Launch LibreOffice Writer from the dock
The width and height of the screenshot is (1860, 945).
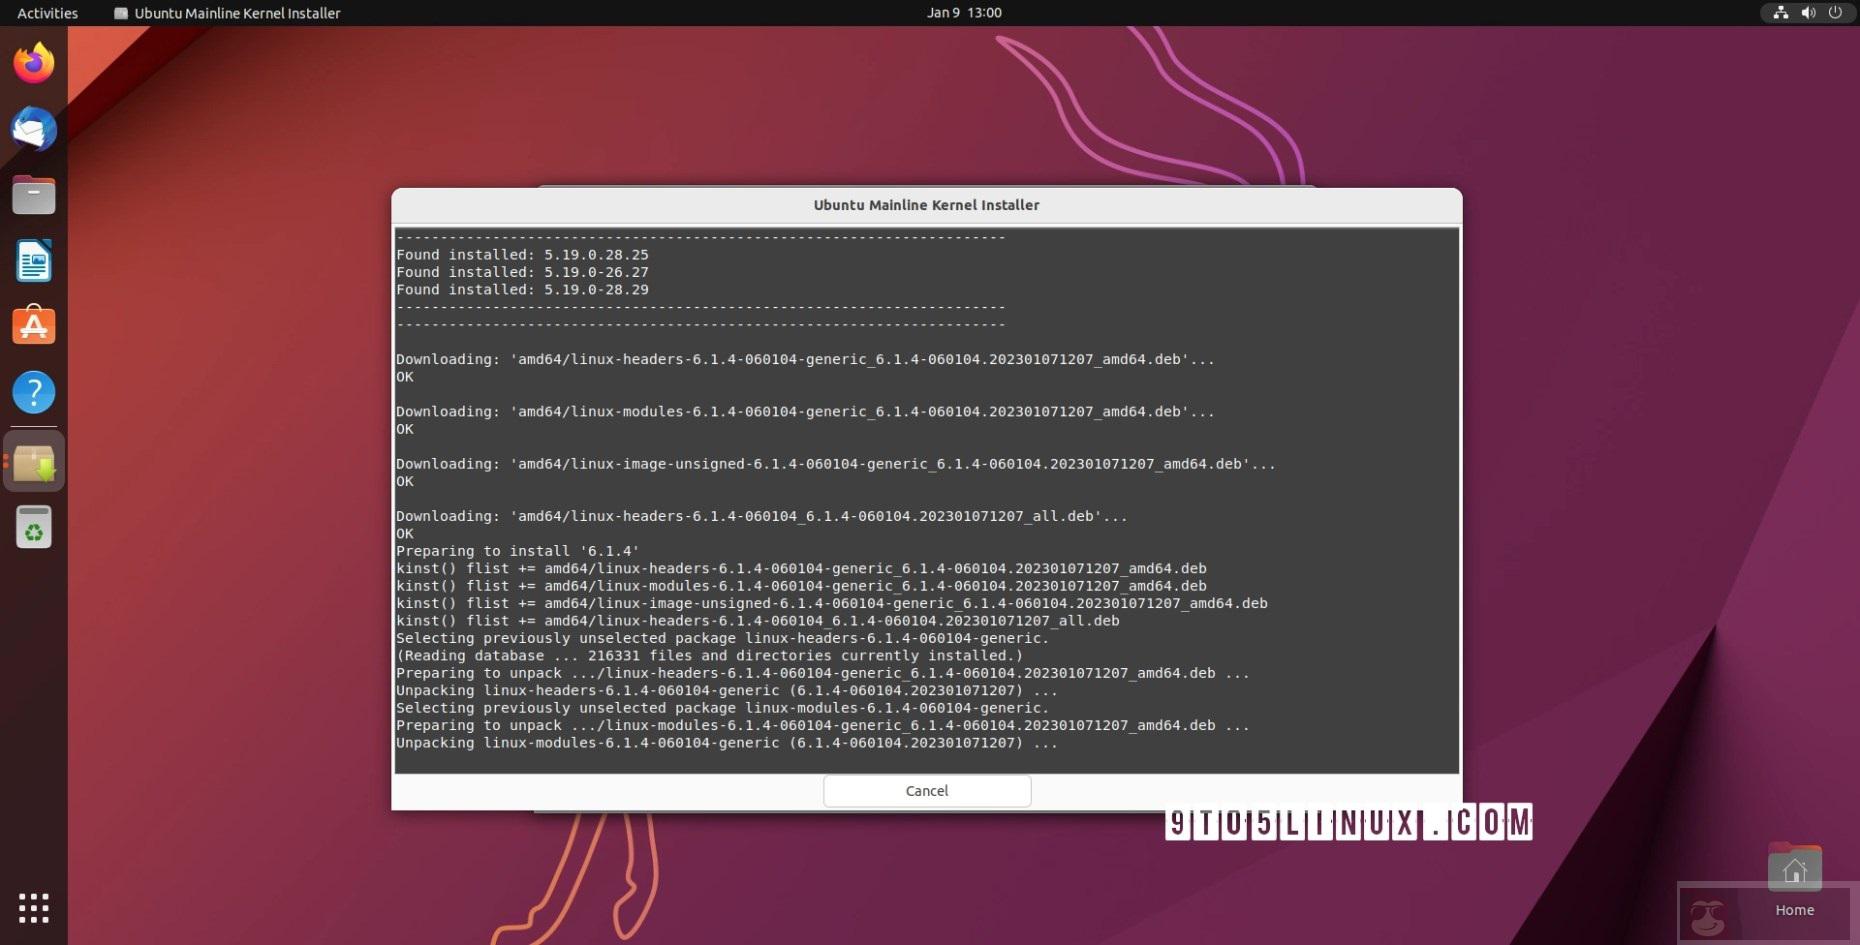[x=33, y=261]
